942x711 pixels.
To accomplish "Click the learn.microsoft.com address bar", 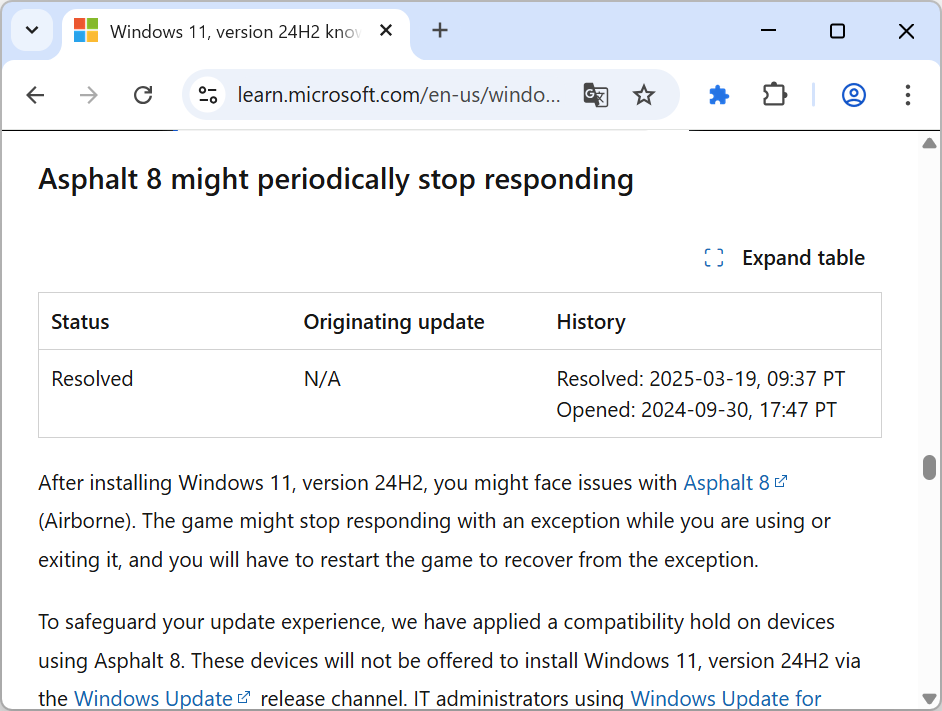I will 399,95.
